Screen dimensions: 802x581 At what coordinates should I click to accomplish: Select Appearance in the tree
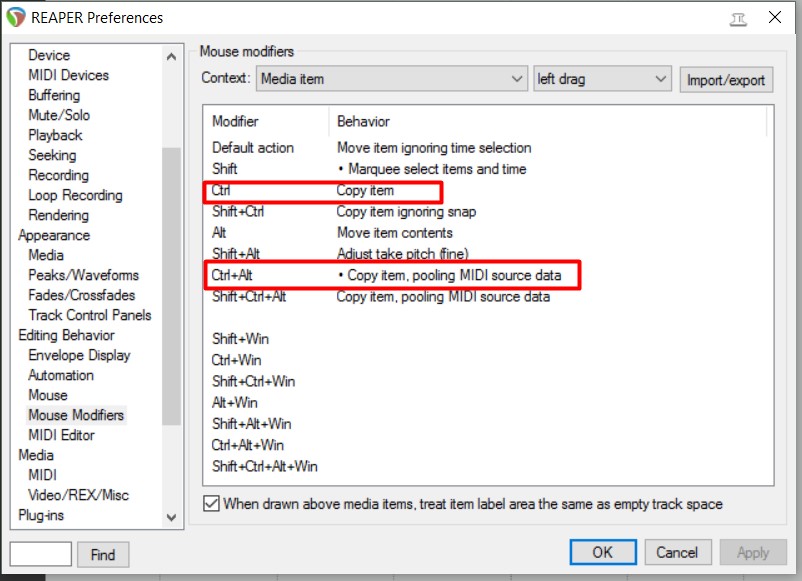click(54, 235)
